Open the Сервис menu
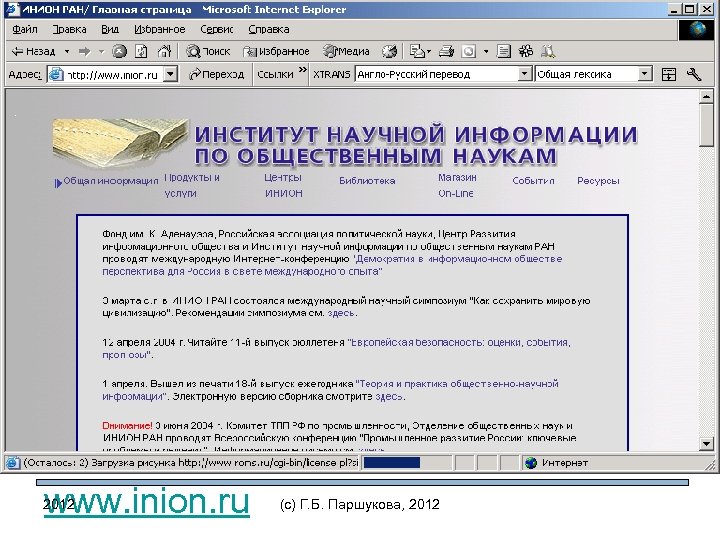This screenshot has height=540, width=720. [x=217, y=29]
